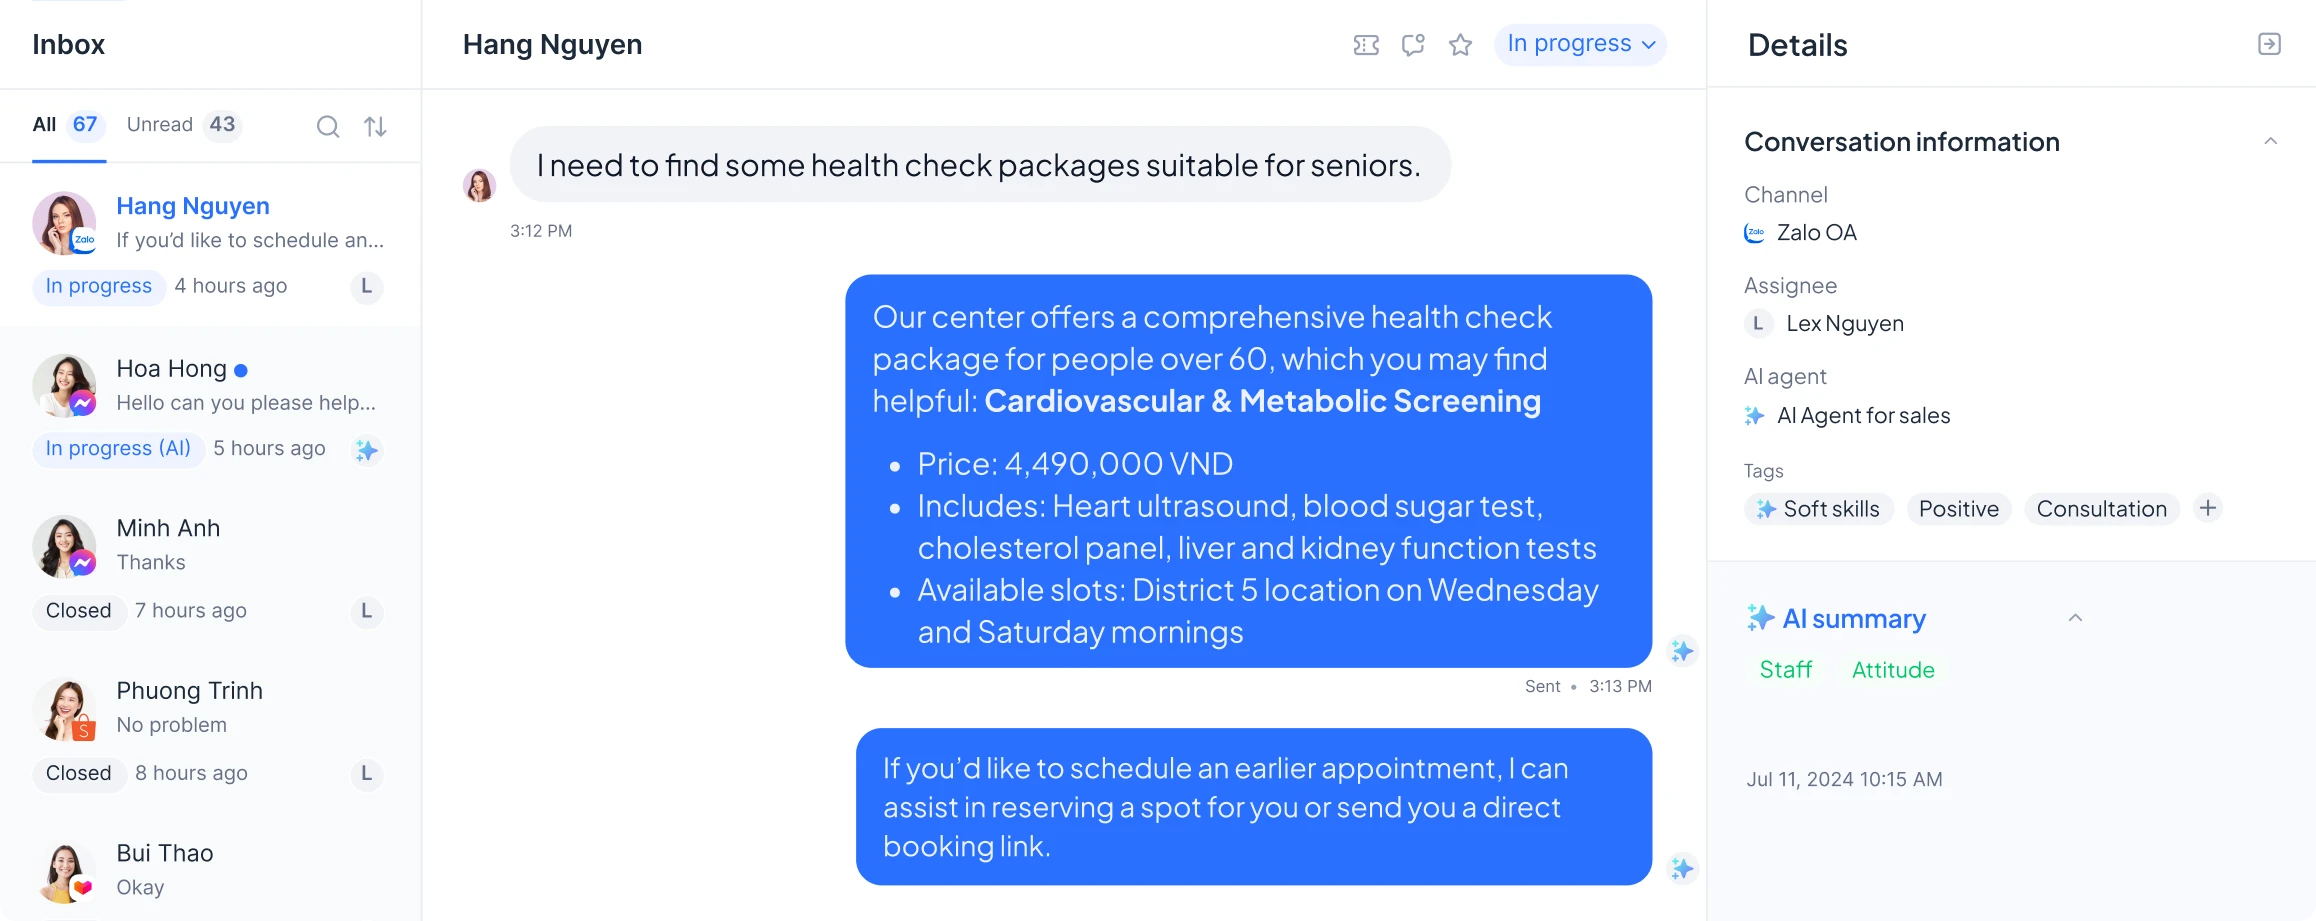Screen dimensions: 2316x921
Task: Click the ticket icon in chat header
Action: coord(1366,45)
